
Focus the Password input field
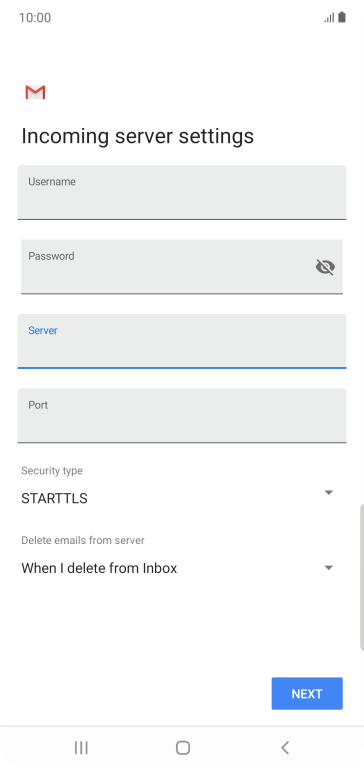(182, 267)
